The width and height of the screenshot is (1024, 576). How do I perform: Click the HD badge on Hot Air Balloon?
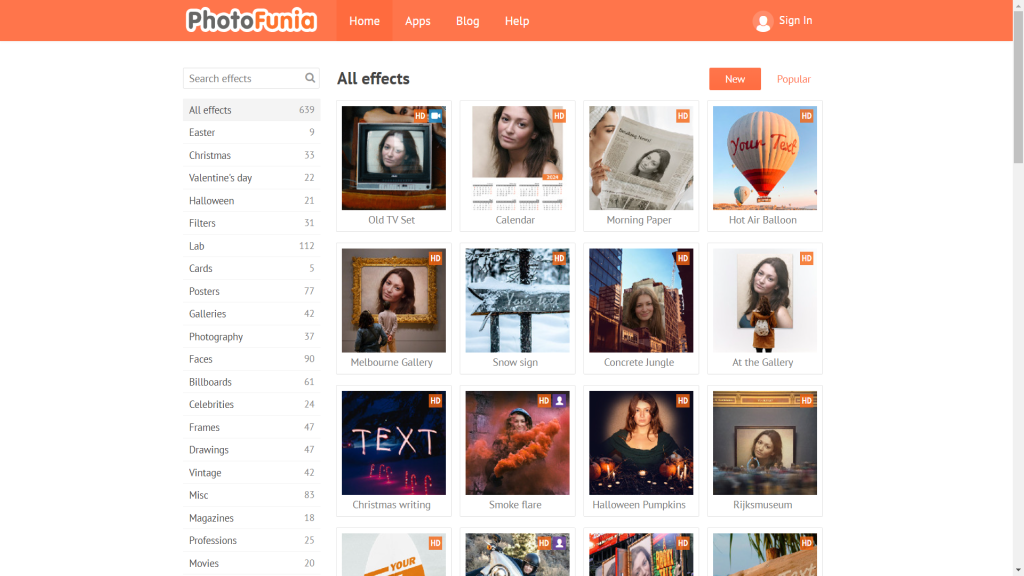tap(806, 116)
